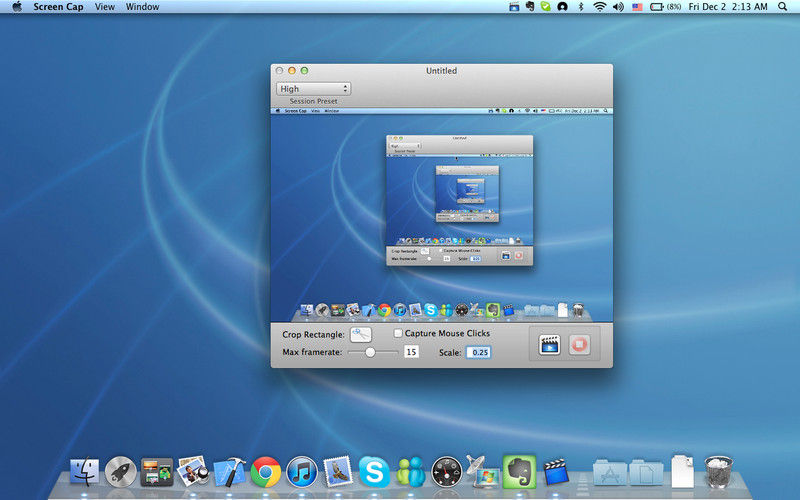Launch Skype from the Dock

click(374, 471)
